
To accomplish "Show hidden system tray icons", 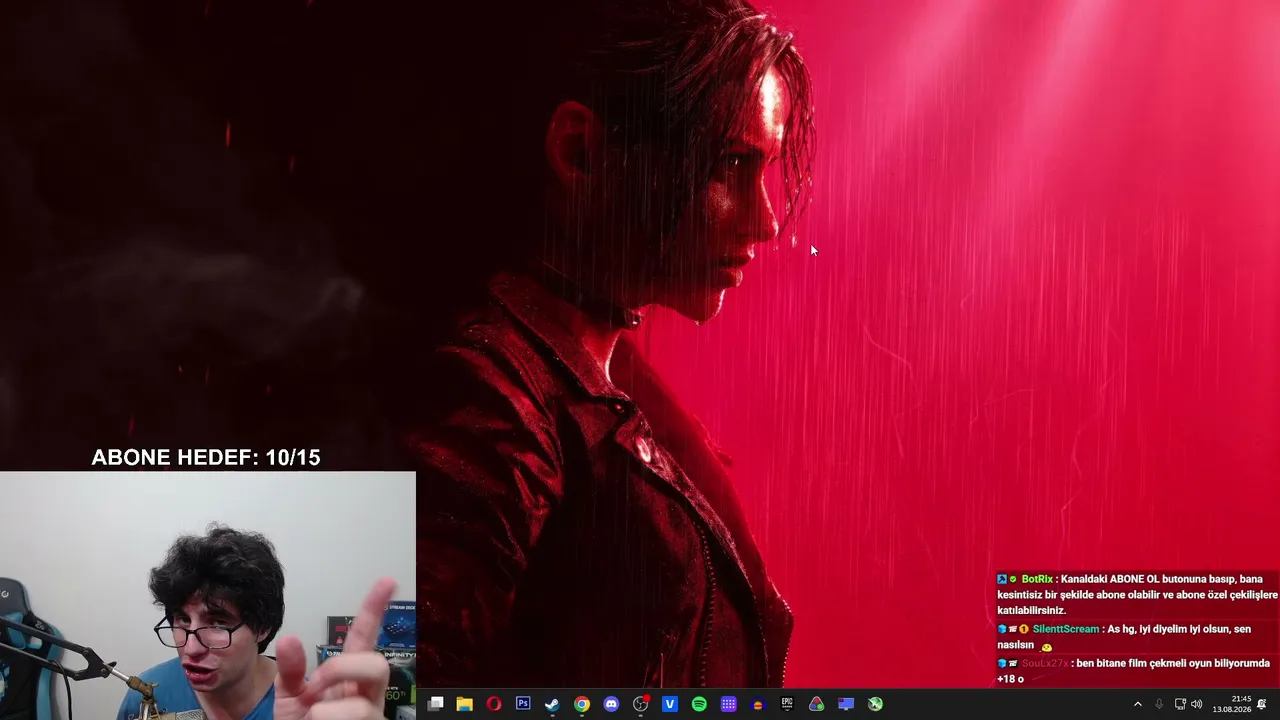I will [x=1138, y=704].
